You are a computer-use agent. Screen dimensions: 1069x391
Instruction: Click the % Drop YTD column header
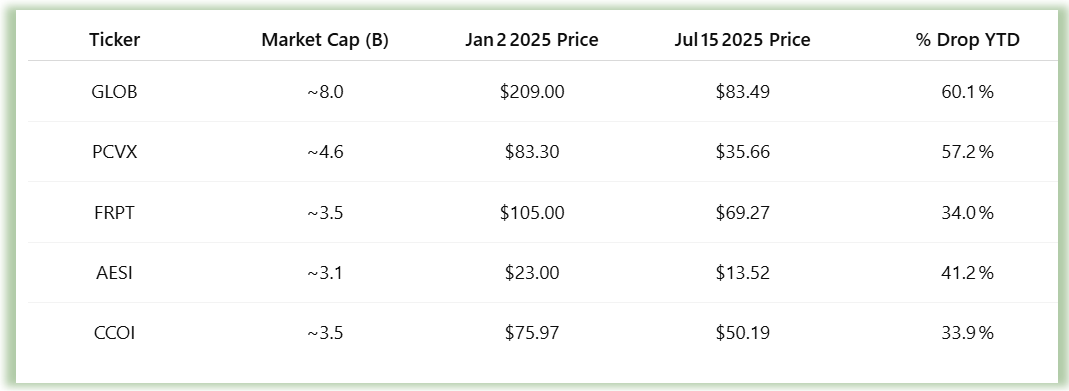tap(967, 40)
